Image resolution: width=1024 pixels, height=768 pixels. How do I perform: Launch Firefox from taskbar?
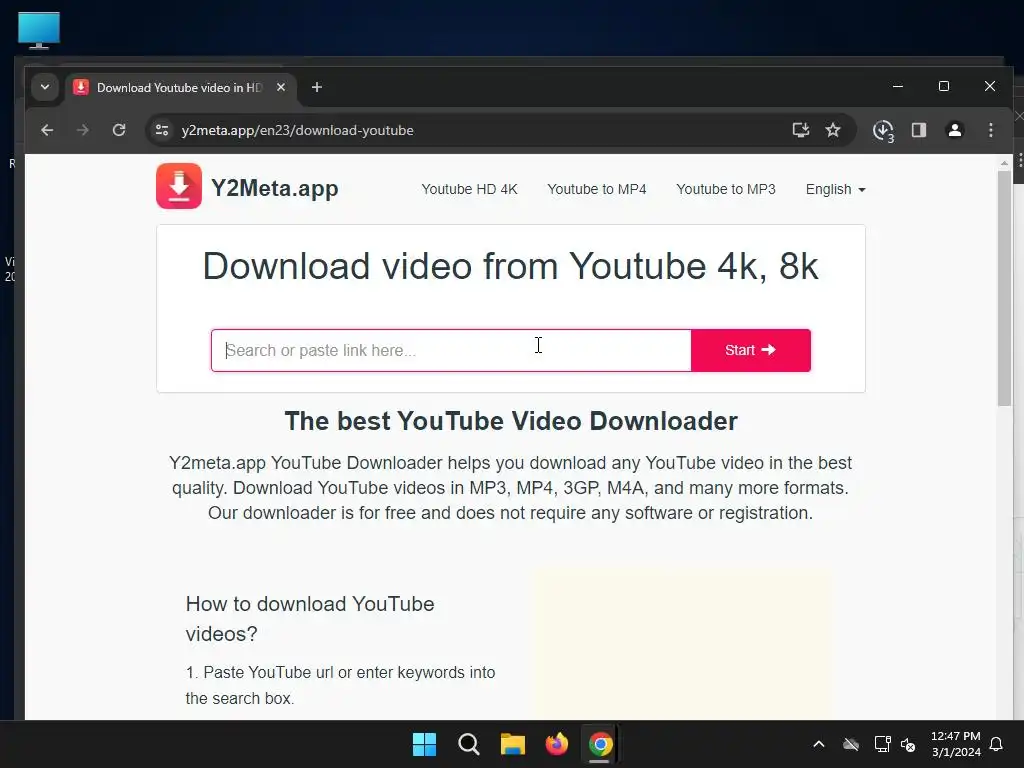click(556, 744)
